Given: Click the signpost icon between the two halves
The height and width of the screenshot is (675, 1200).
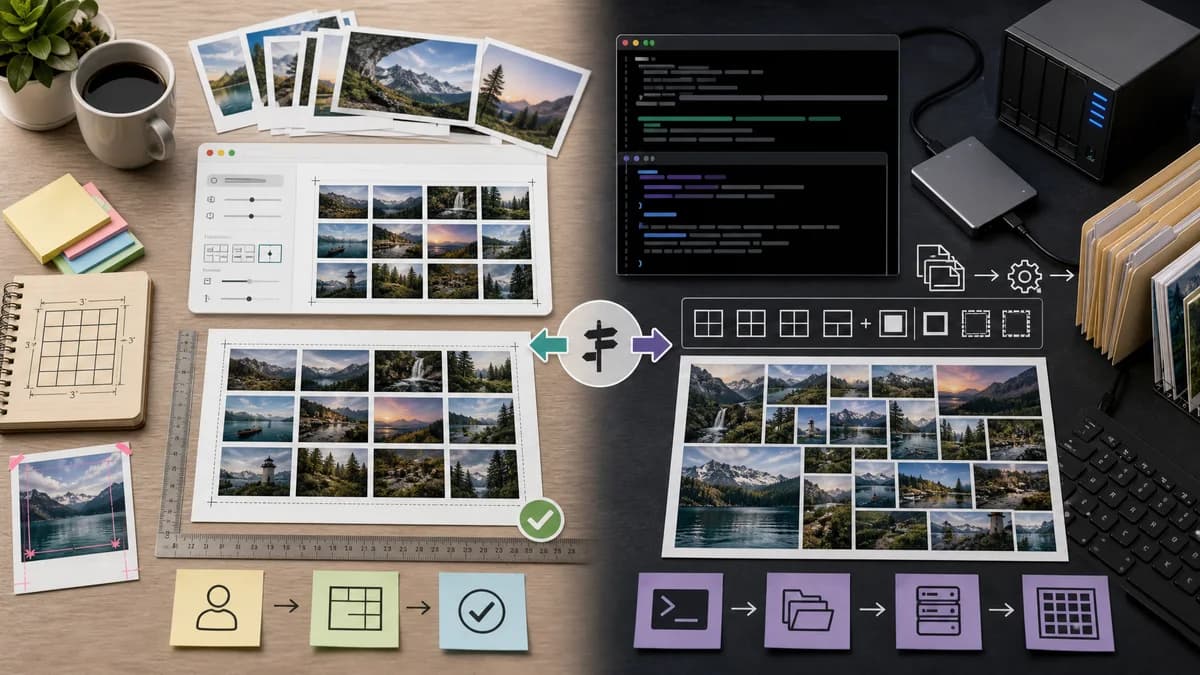Looking at the screenshot, I should tap(600, 345).
